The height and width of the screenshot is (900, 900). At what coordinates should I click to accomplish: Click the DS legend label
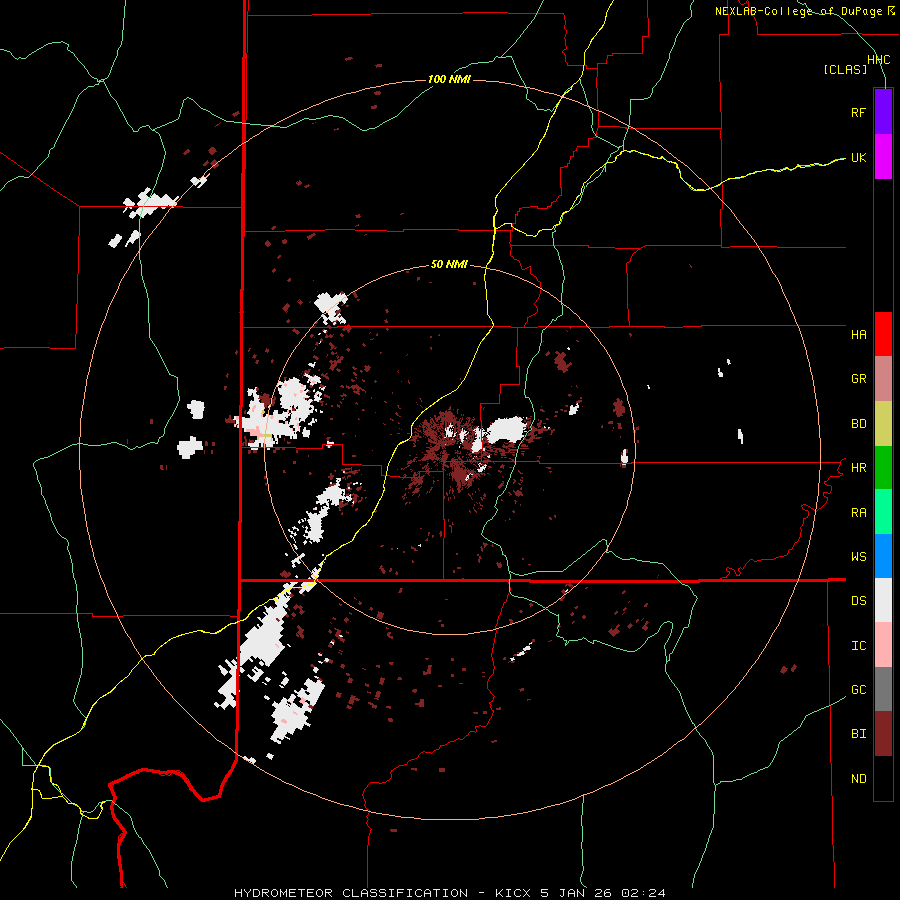click(x=858, y=601)
